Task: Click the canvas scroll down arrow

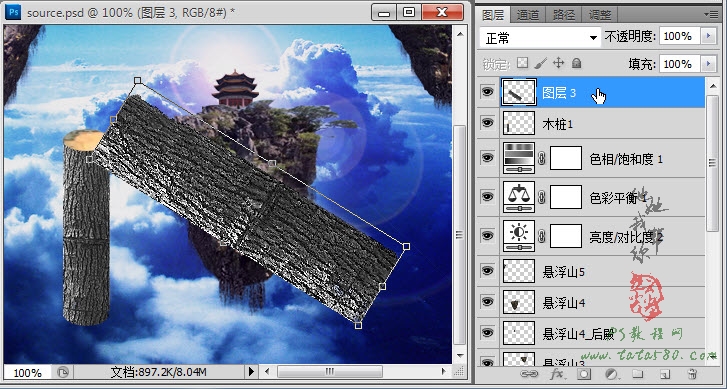Action: pyautogui.click(x=459, y=356)
